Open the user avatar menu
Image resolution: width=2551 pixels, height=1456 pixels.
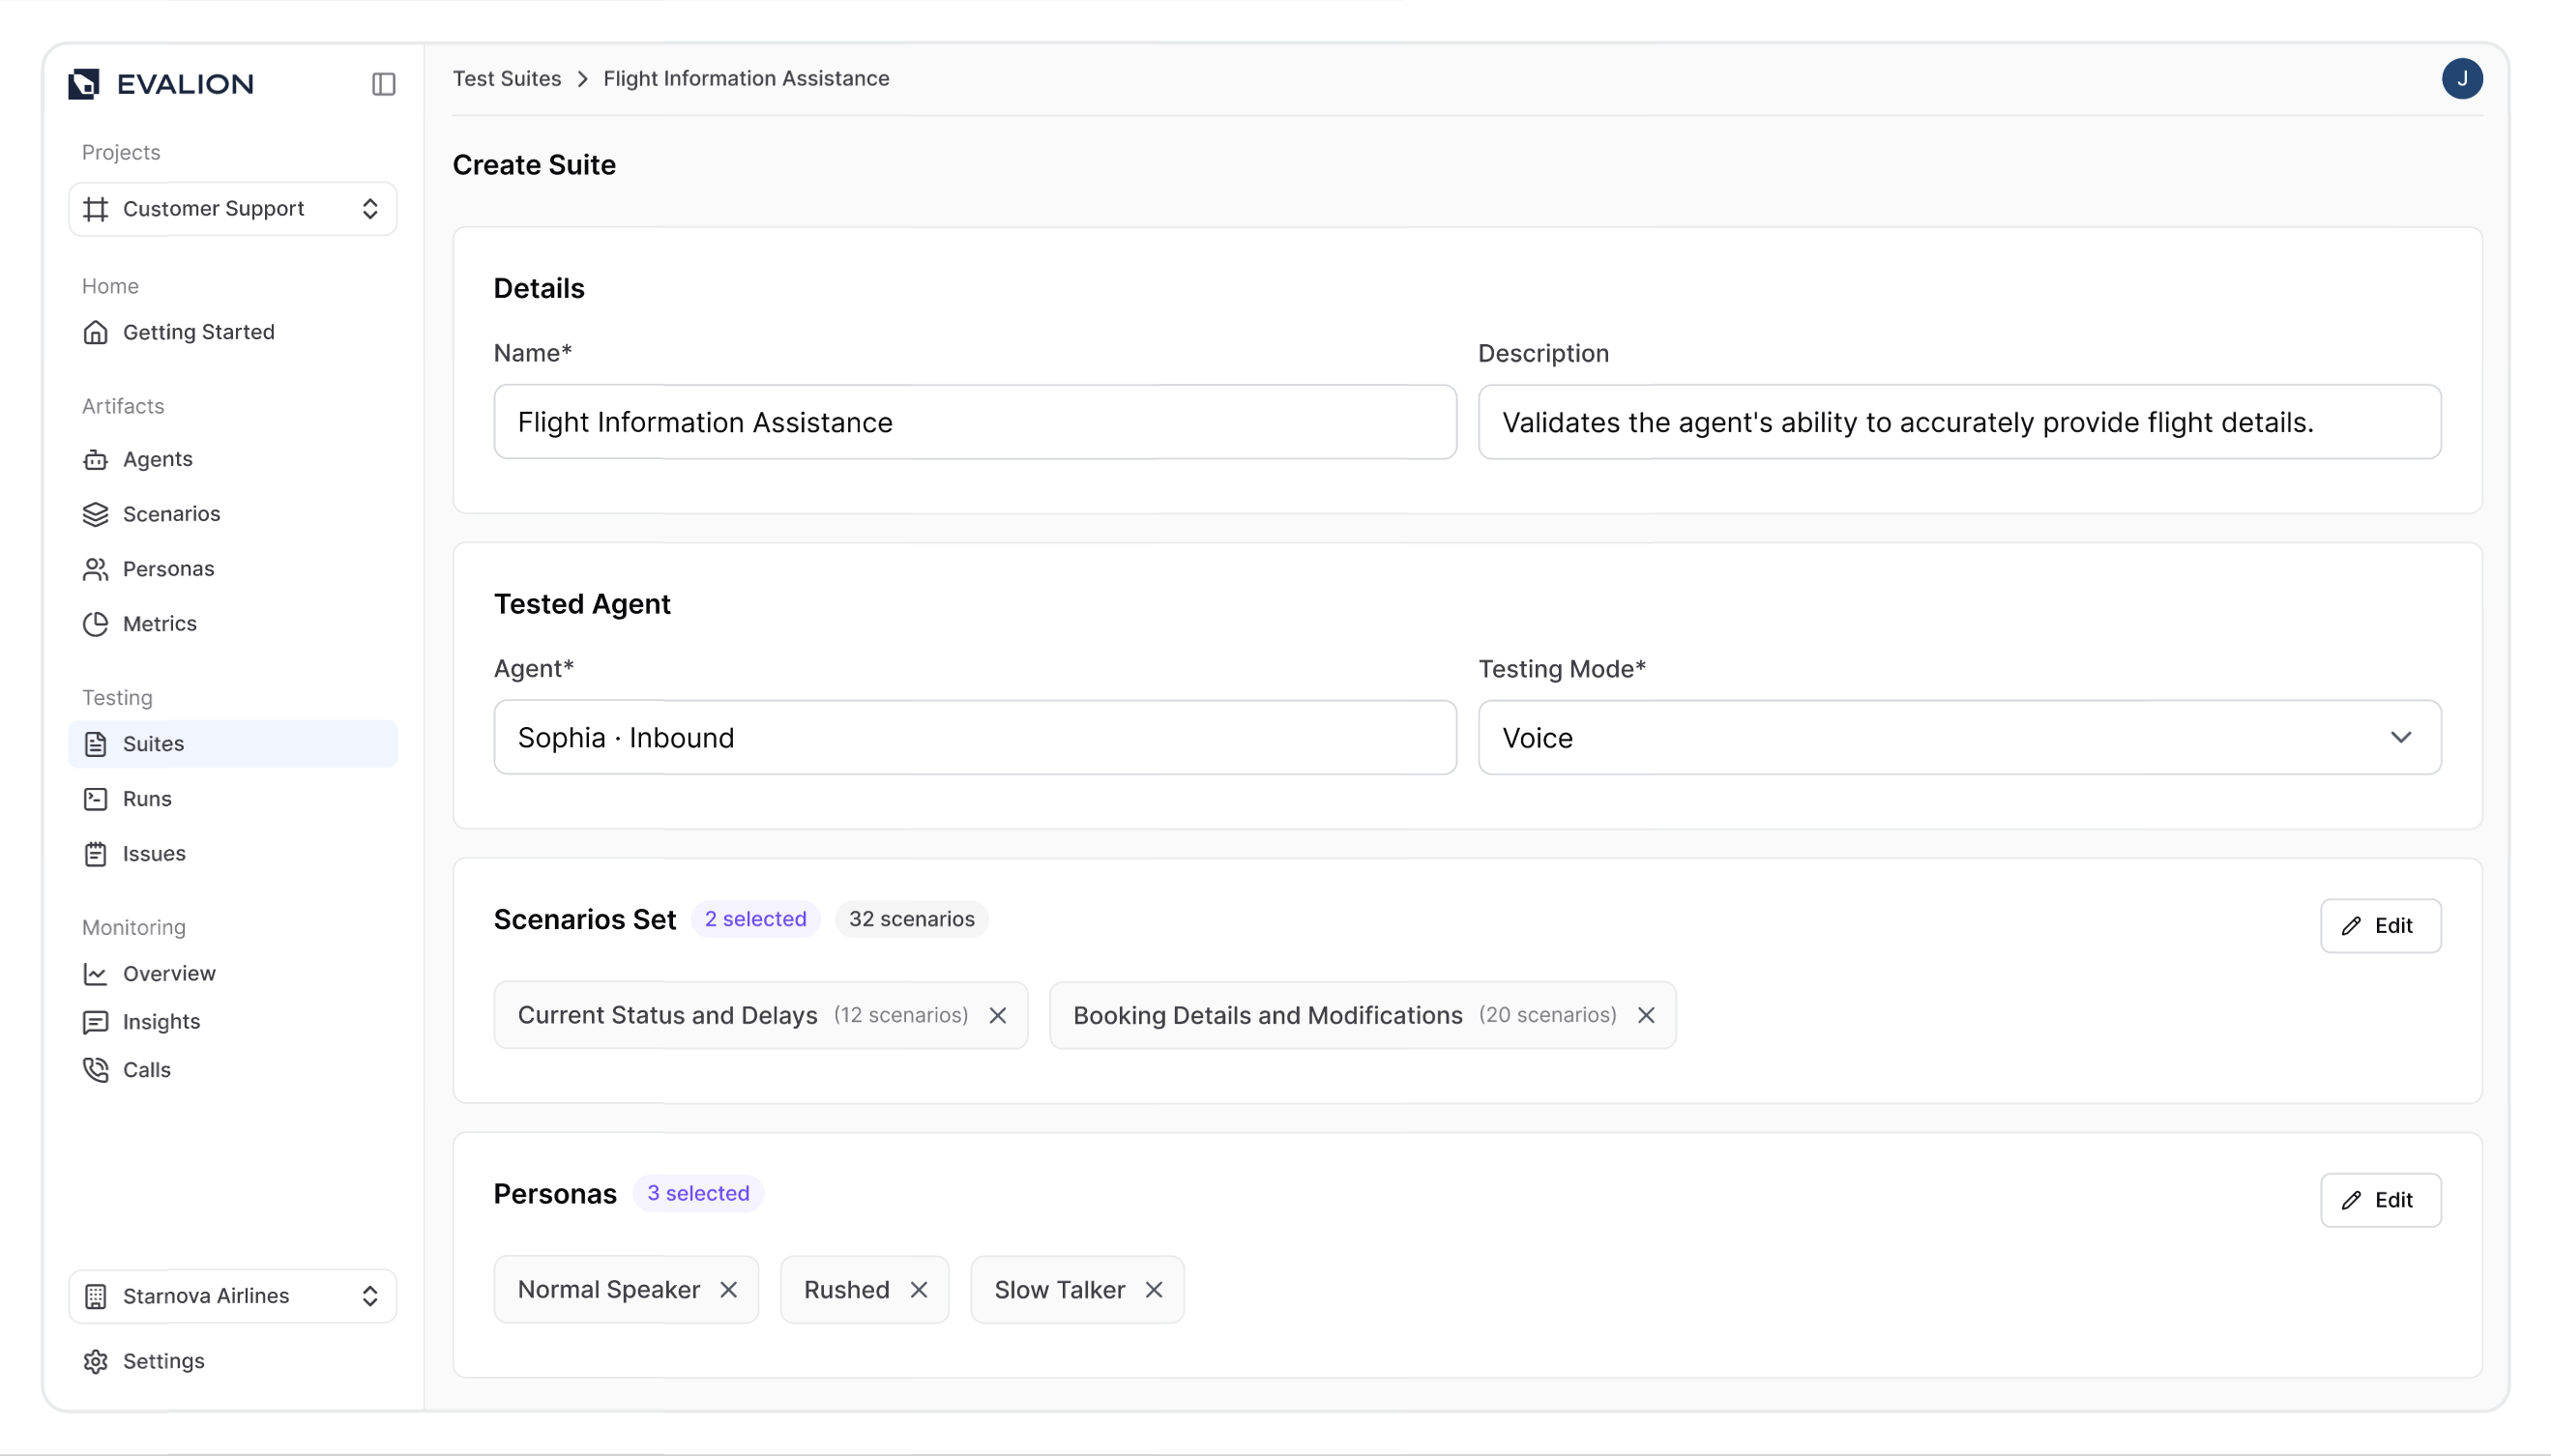[x=2464, y=78]
